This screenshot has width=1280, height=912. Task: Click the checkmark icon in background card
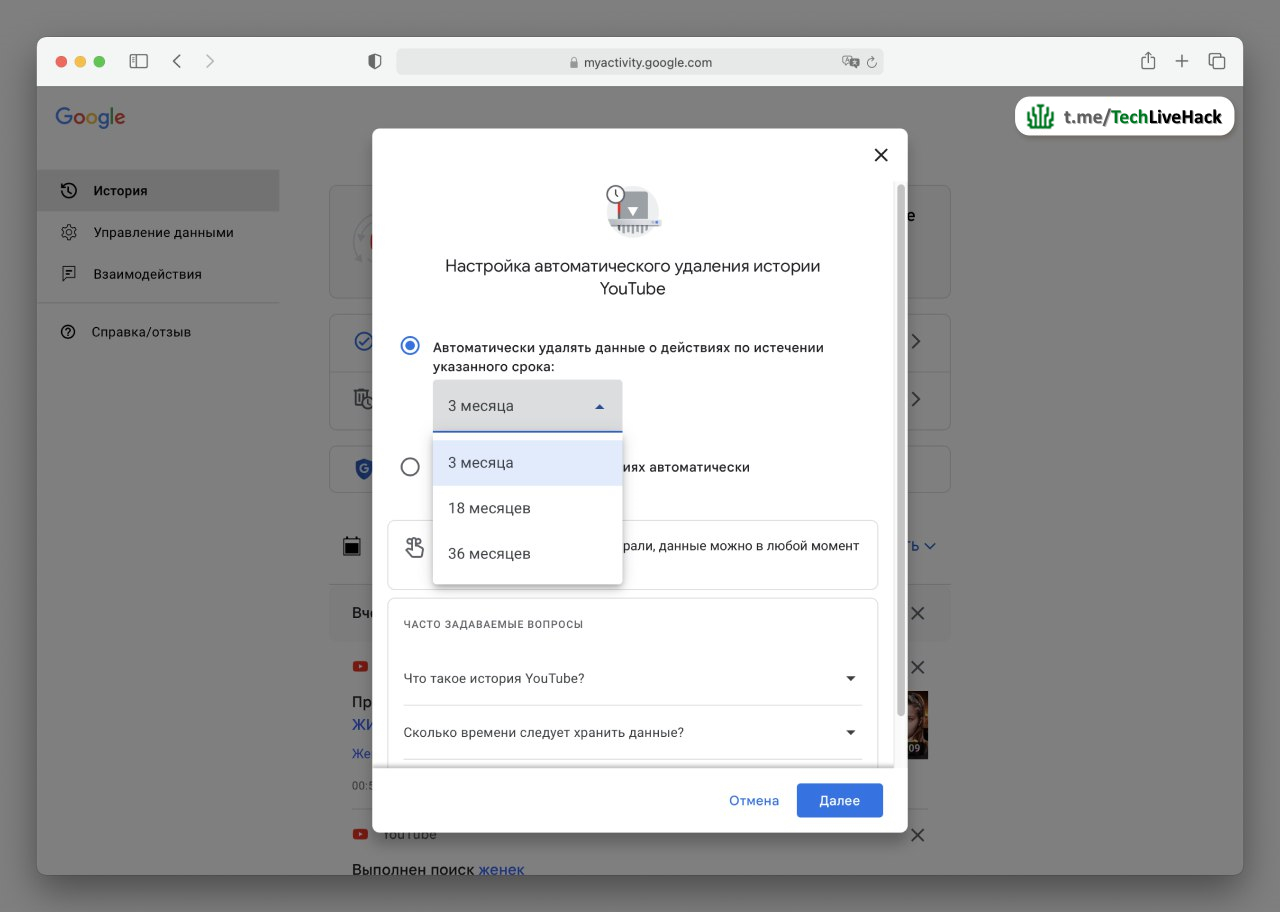point(363,342)
